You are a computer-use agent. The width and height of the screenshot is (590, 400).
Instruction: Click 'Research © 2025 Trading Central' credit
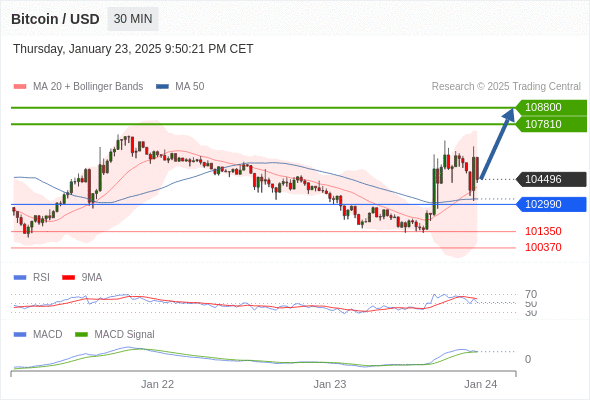506,87
